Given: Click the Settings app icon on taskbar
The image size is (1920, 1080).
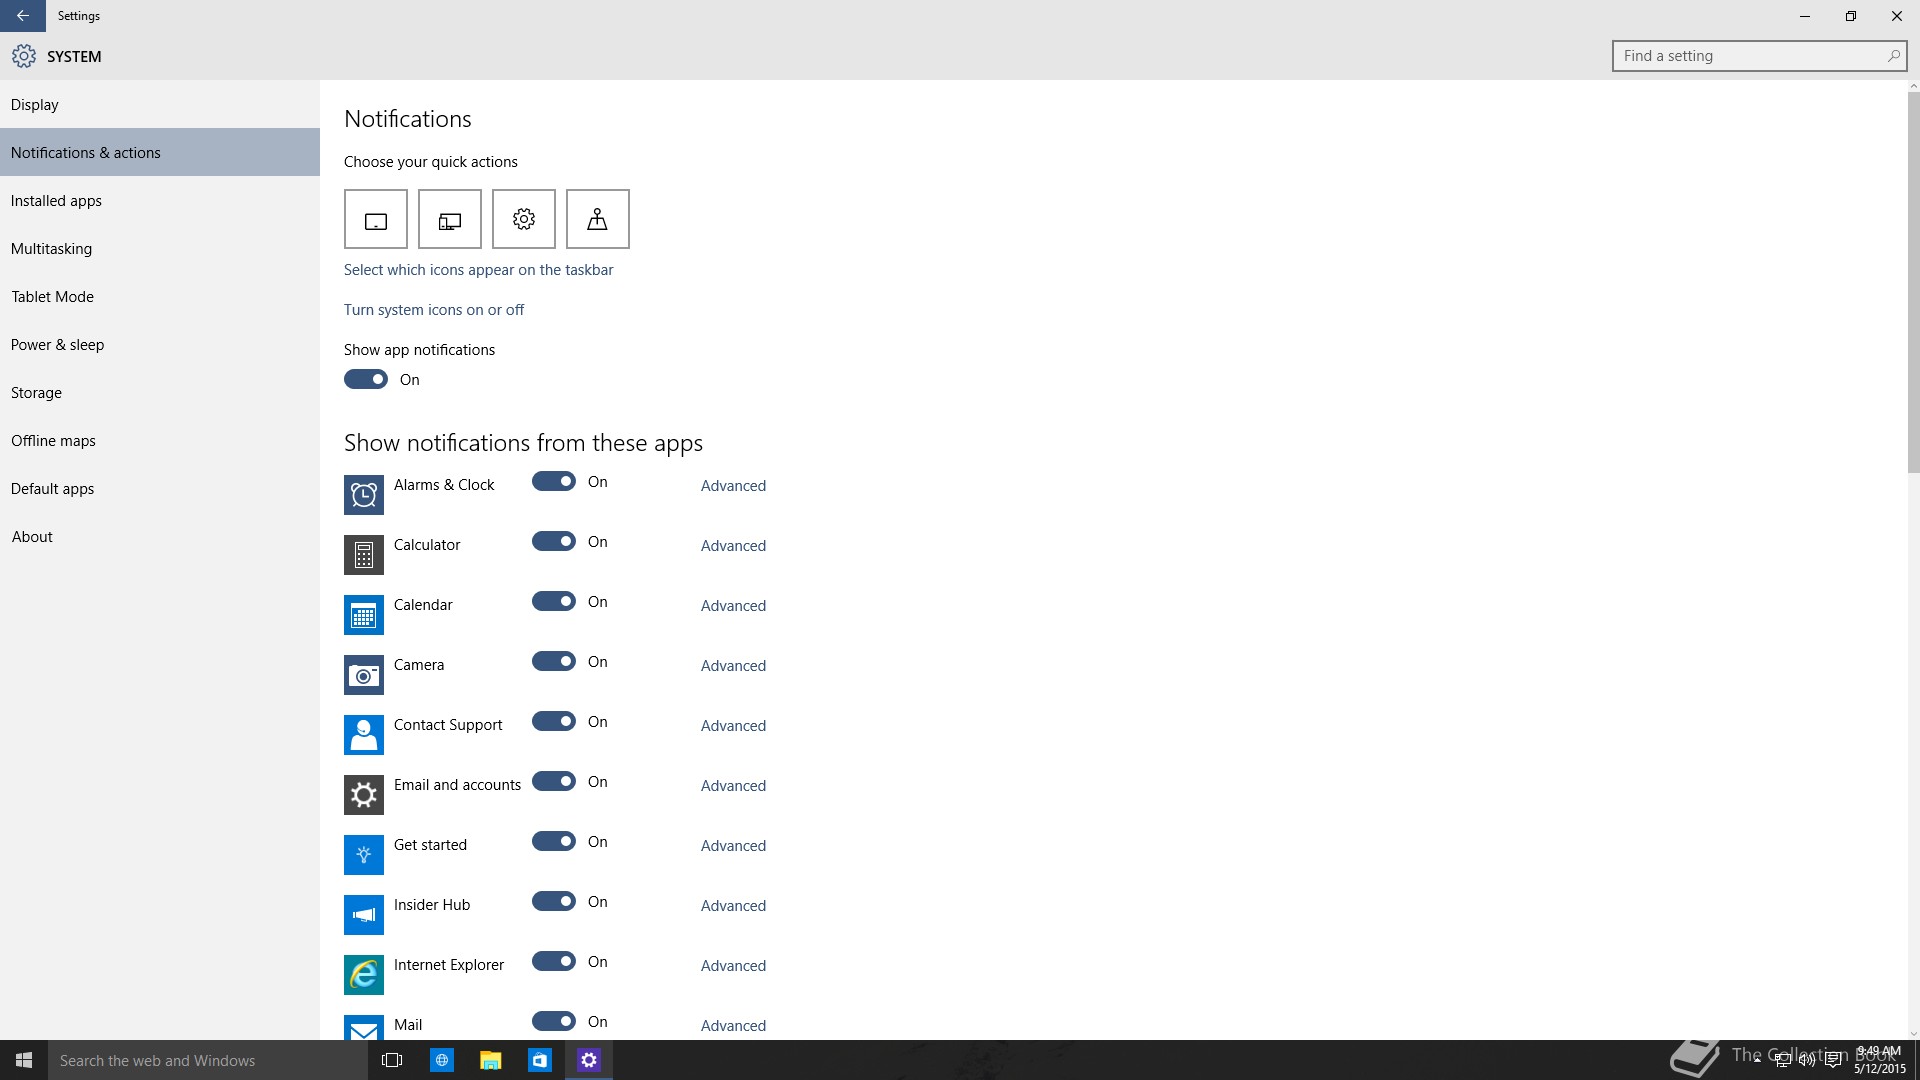Looking at the screenshot, I should click(x=588, y=1060).
